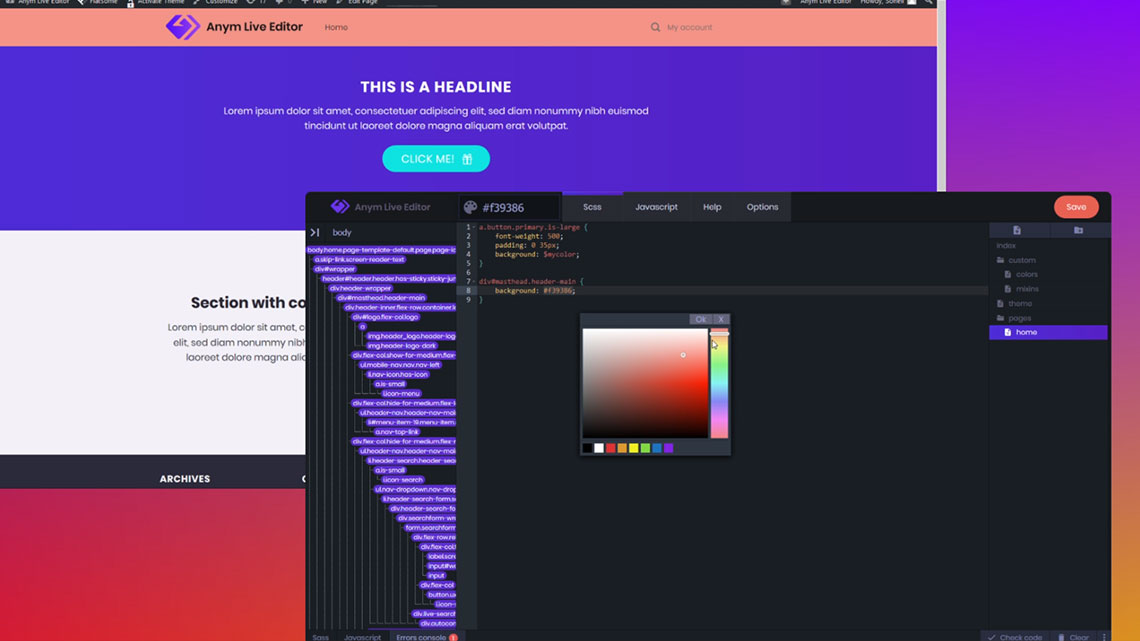
Task: Pick the red preset swatch in color picker
Action: (610, 448)
